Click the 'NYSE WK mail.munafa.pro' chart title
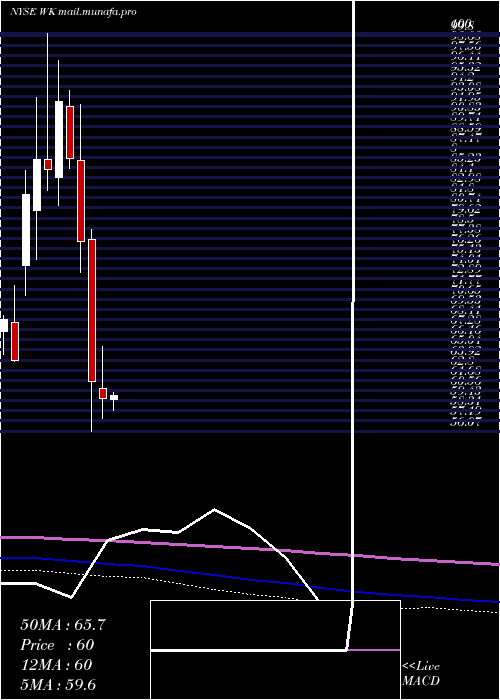Image resolution: width=500 pixels, height=700 pixels. [x=73, y=12]
